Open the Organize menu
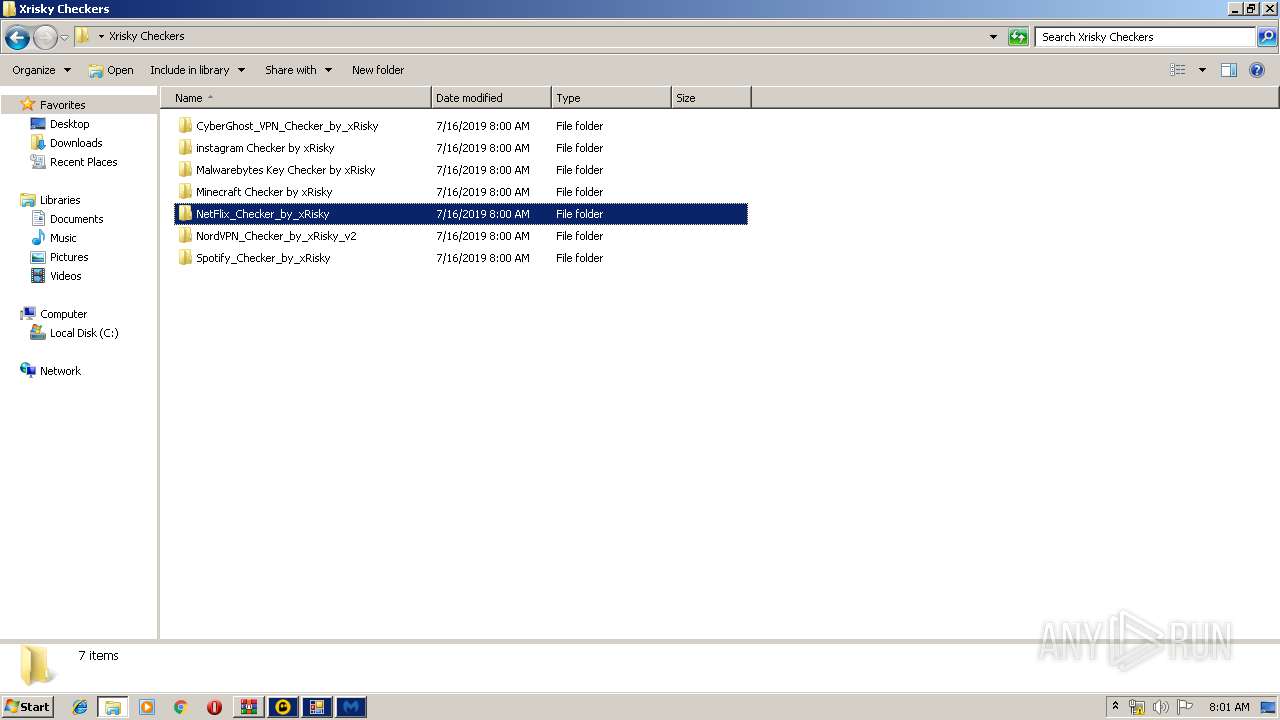Viewport: 1280px width, 720px height. pyautogui.click(x=42, y=70)
